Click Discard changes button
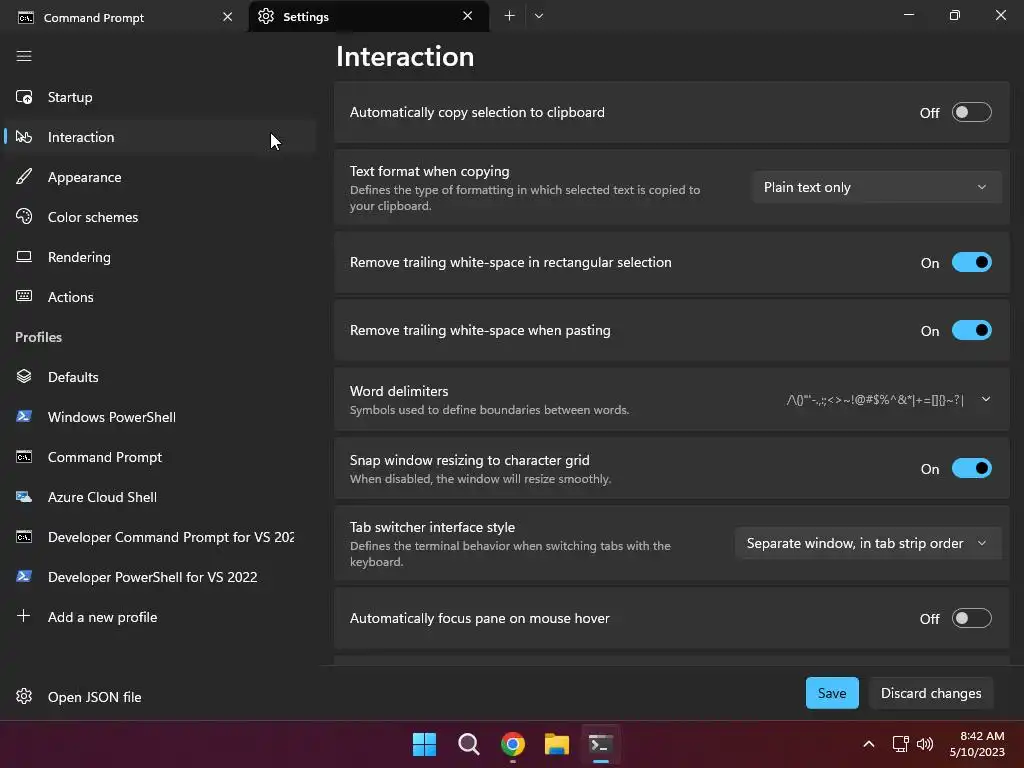1024x768 pixels. point(931,693)
